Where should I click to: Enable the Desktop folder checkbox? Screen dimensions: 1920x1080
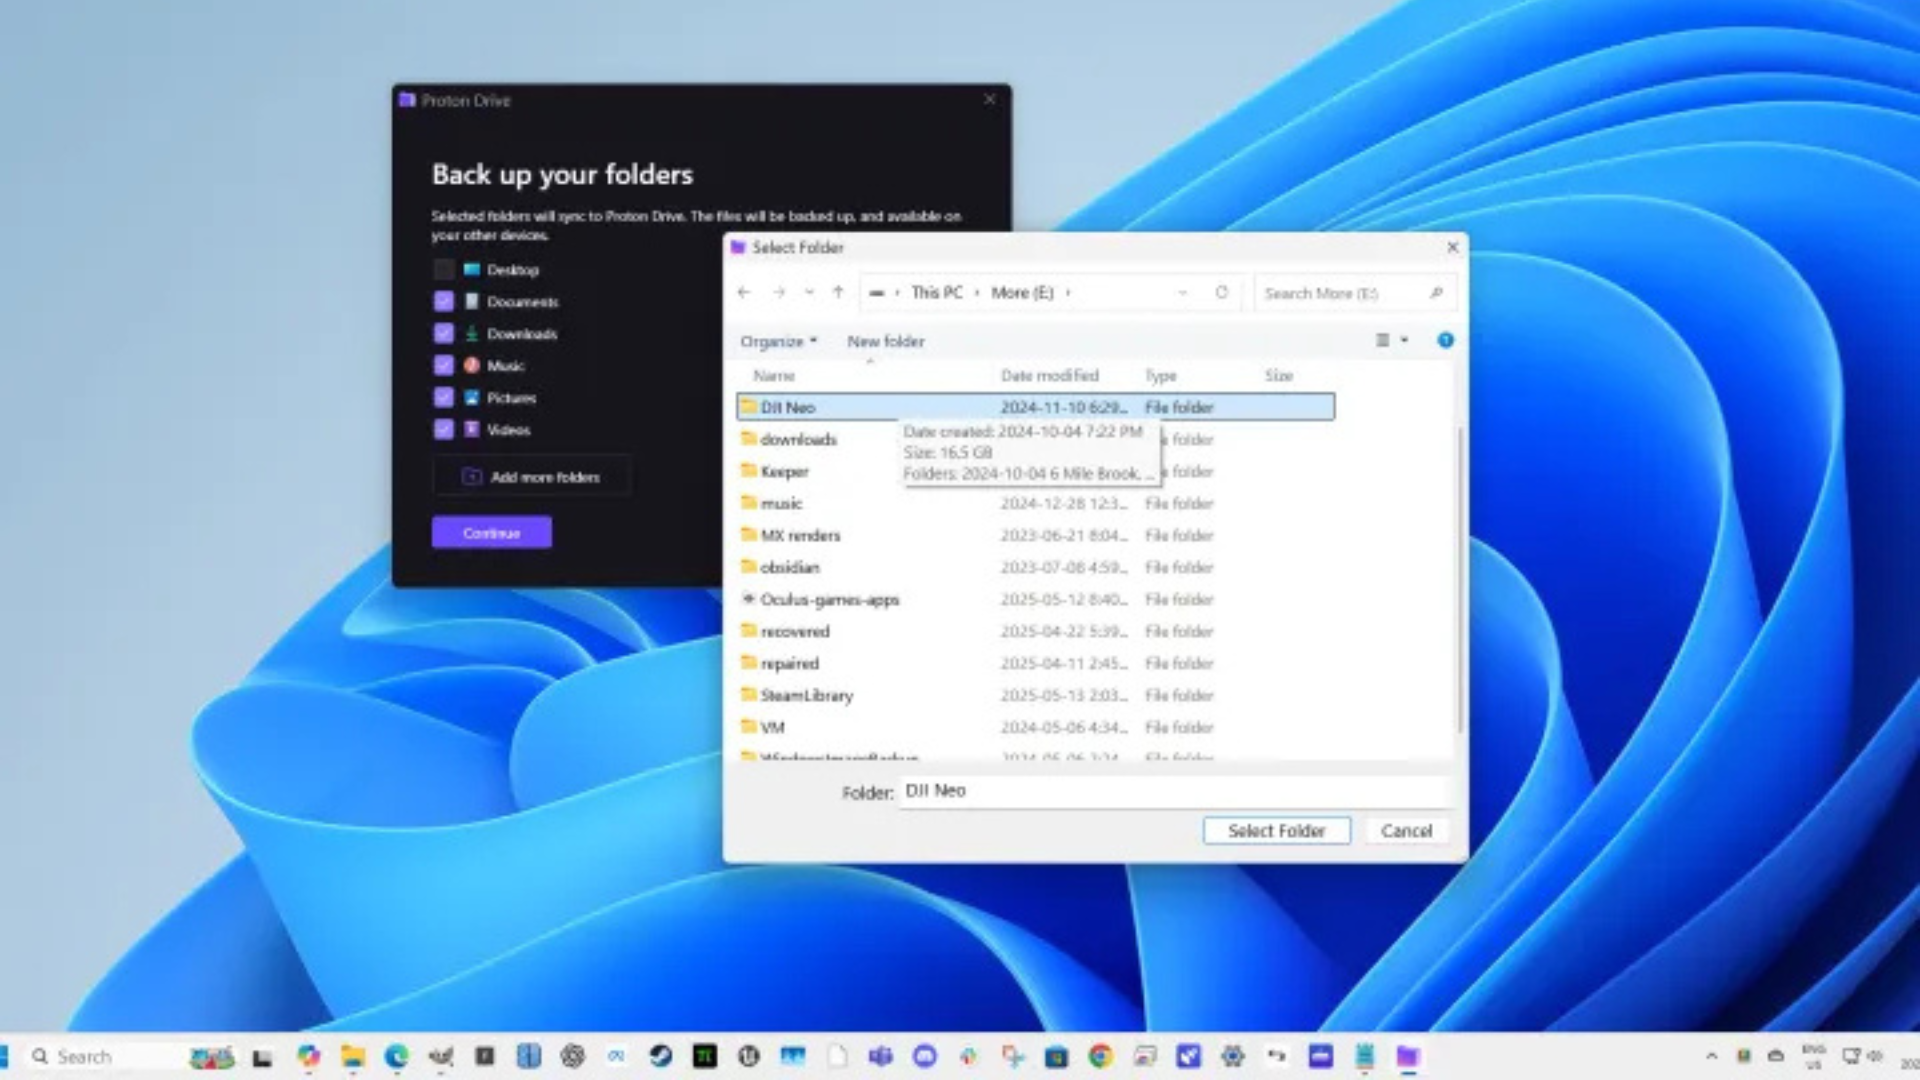[444, 269]
